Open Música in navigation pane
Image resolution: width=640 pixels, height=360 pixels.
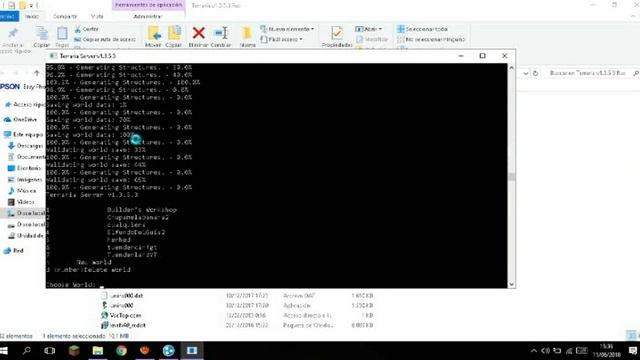point(22,191)
